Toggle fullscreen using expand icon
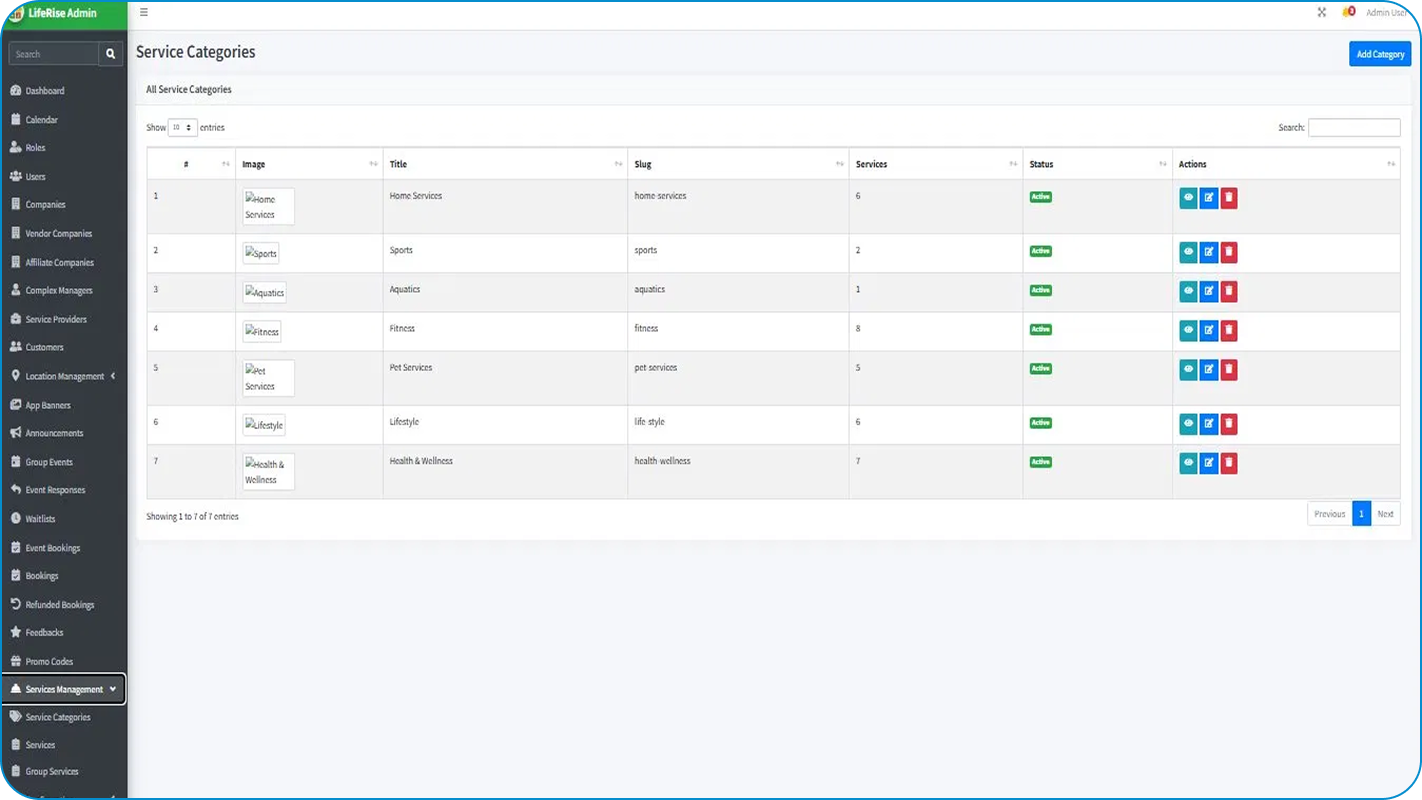Screen dimensions: 1422x800 pyautogui.click(x=1322, y=12)
